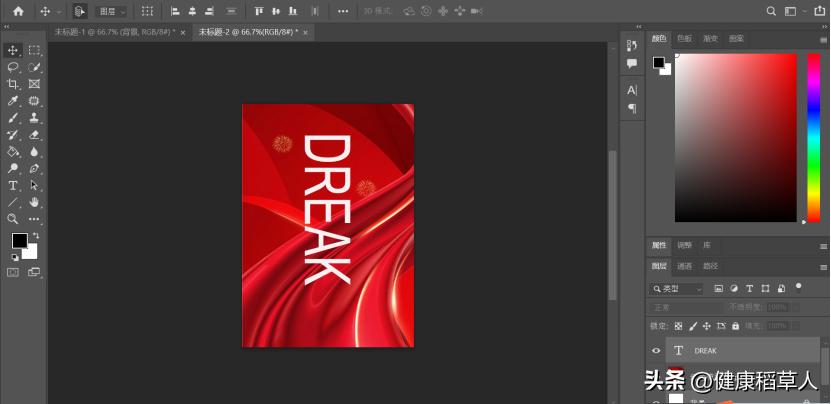Close the 未标题-1 document tab
The width and height of the screenshot is (831, 404).
click(183, 33)
